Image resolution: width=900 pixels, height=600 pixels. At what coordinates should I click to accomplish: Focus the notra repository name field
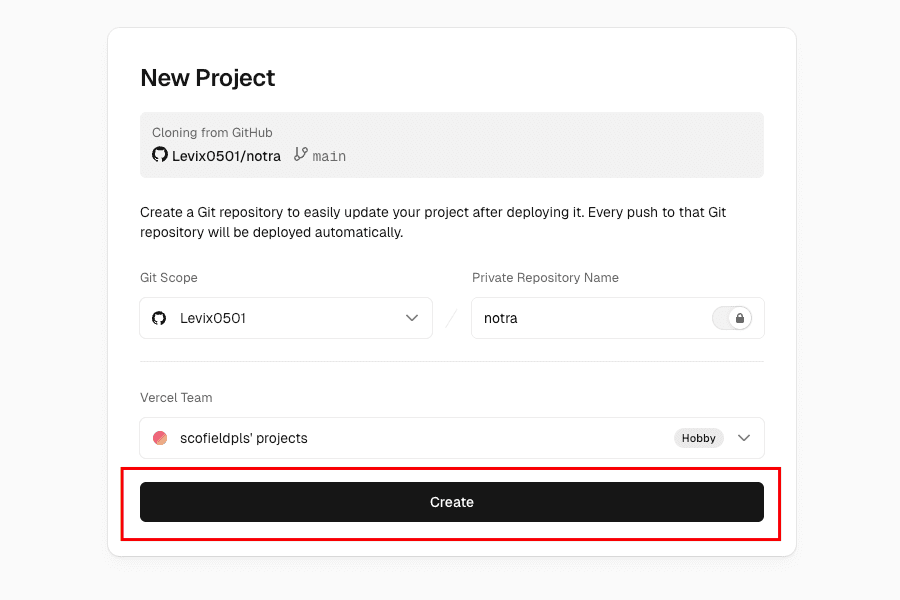[x=590, y=318]
